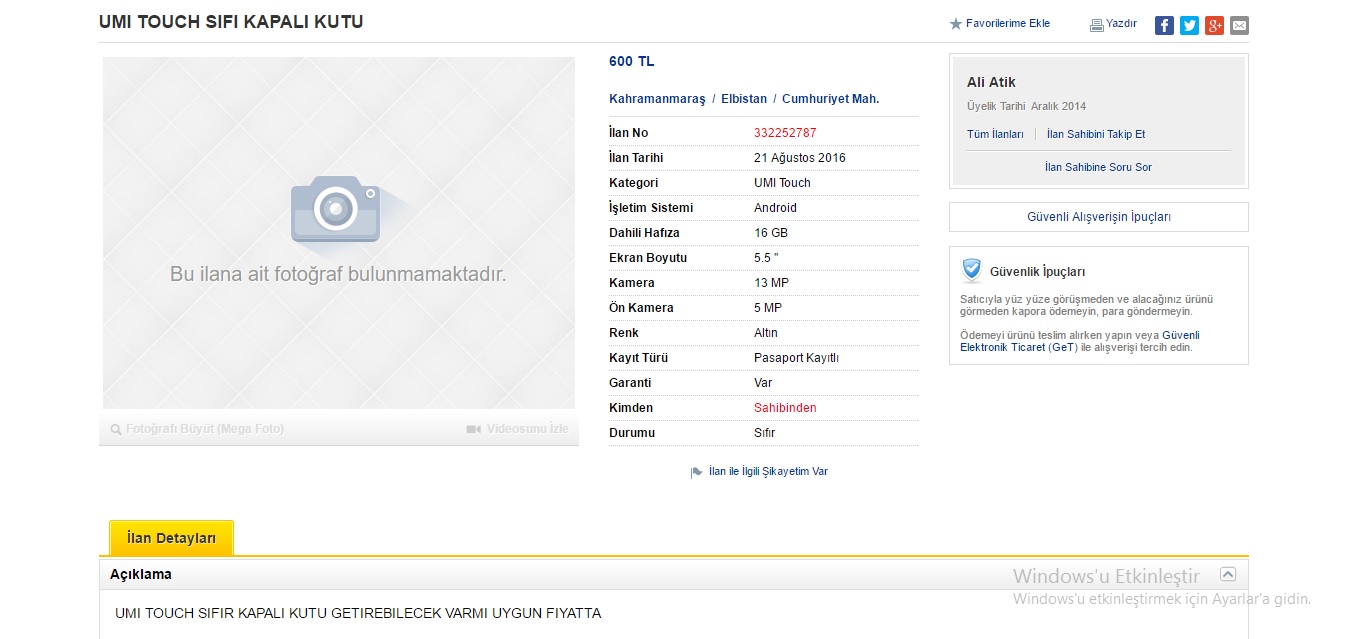Click the printer icon
This screenshot has height=639, width=1361.
(x=1096, y=25)
